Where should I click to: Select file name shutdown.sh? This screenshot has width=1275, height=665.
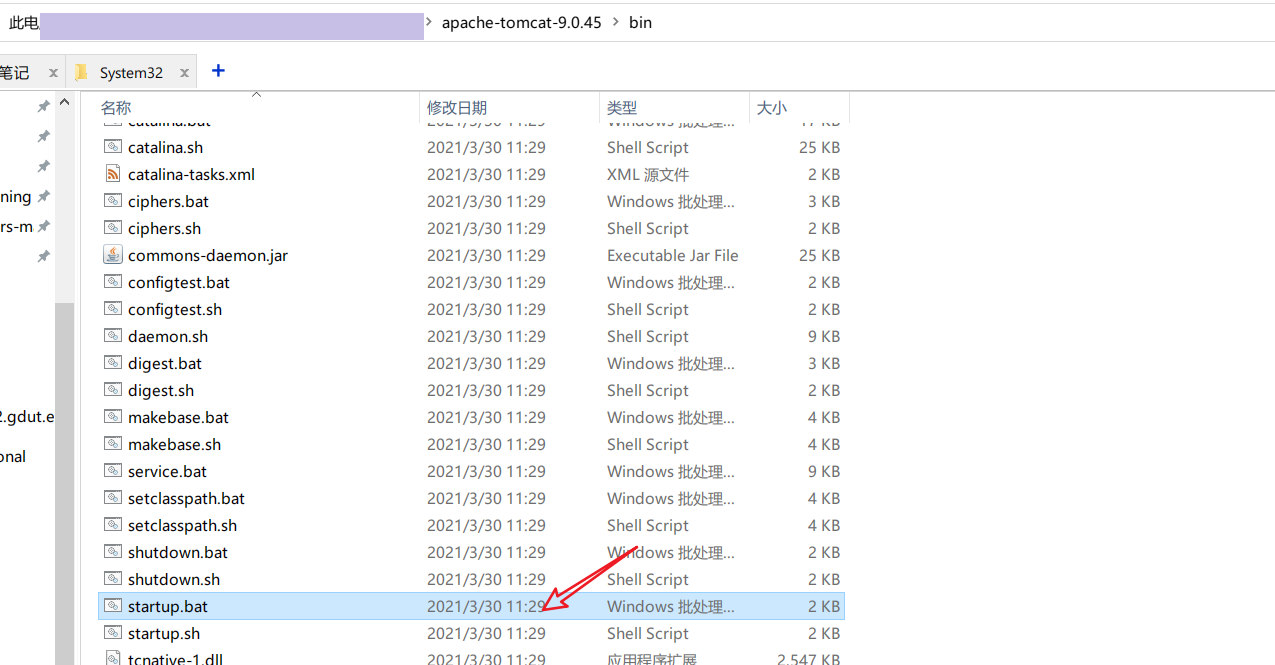[x=174, y=579]
